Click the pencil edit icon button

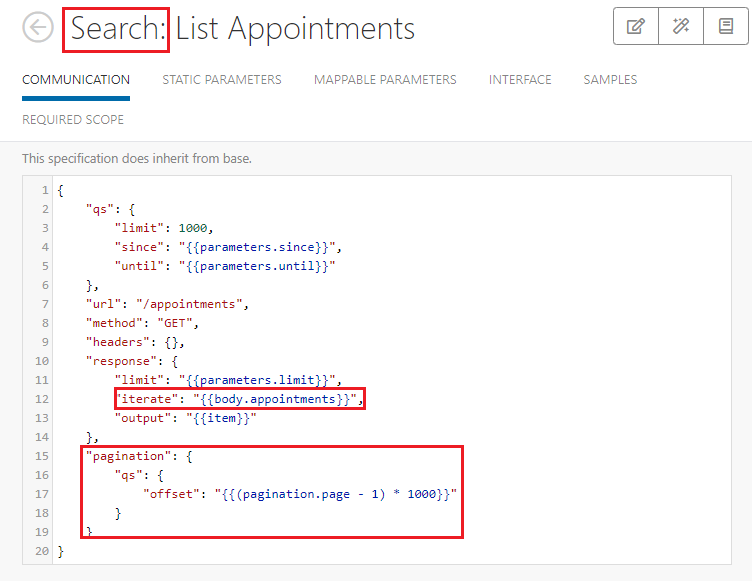click(x=636, y=27)
